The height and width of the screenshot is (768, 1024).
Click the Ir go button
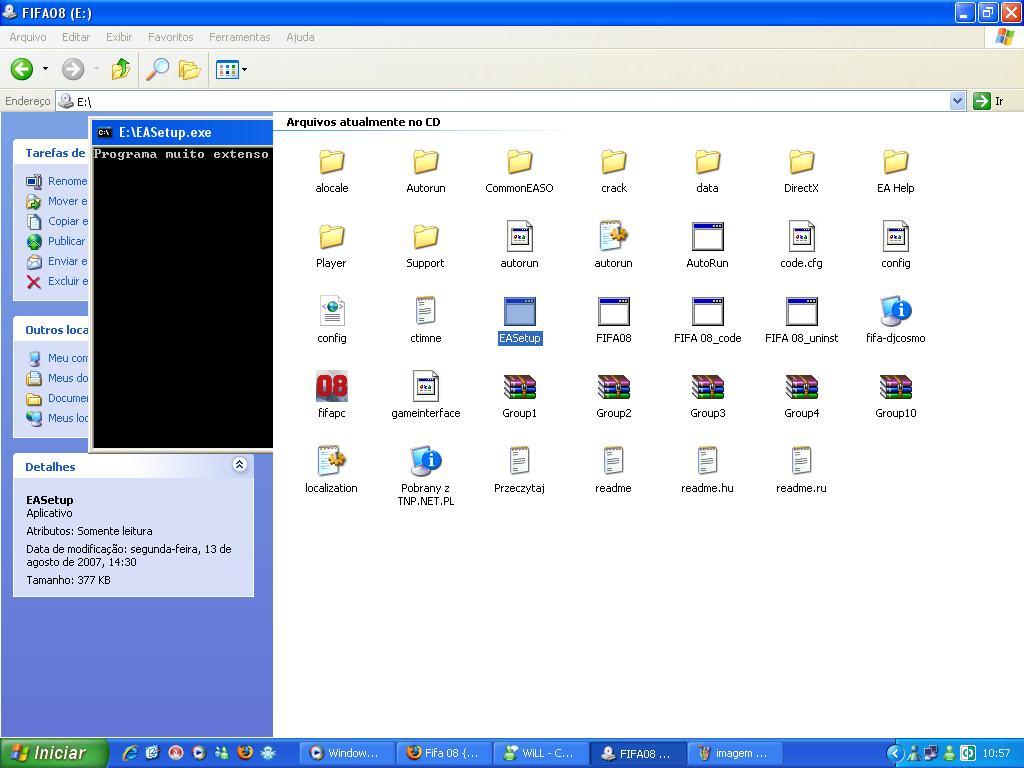988,101
